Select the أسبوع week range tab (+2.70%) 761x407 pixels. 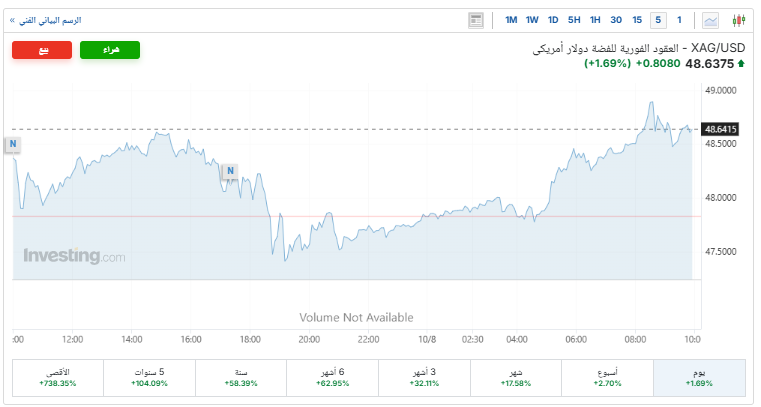point(607,377)
